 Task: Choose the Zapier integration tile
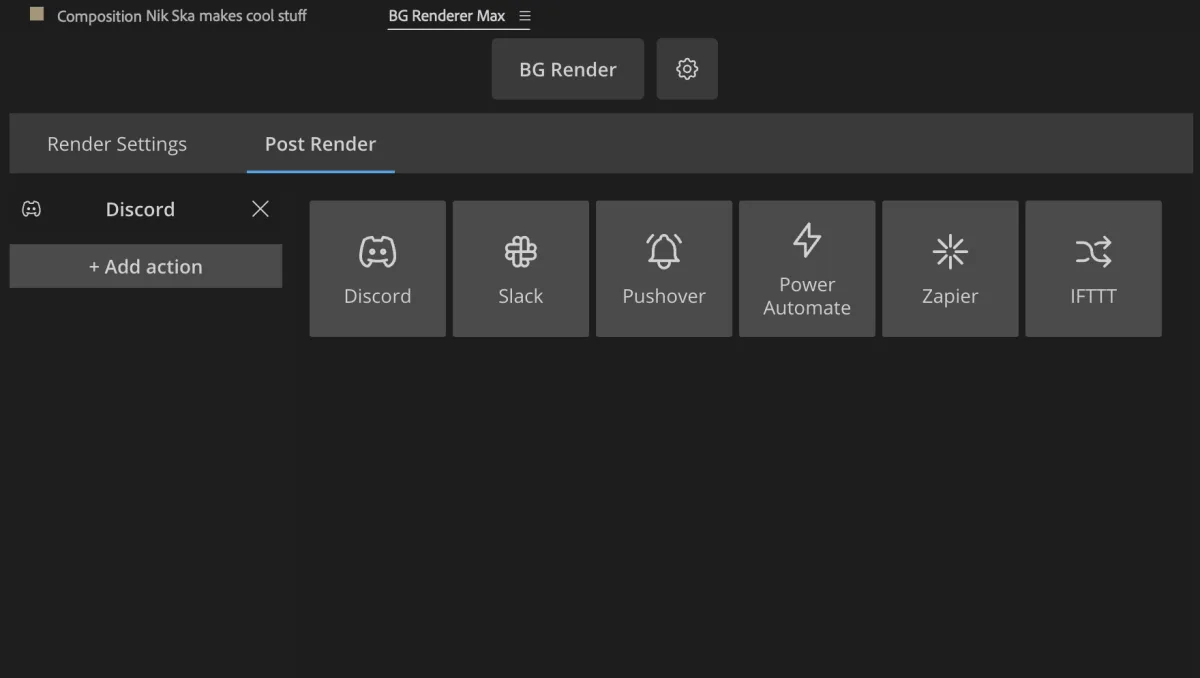pos(950,269)
